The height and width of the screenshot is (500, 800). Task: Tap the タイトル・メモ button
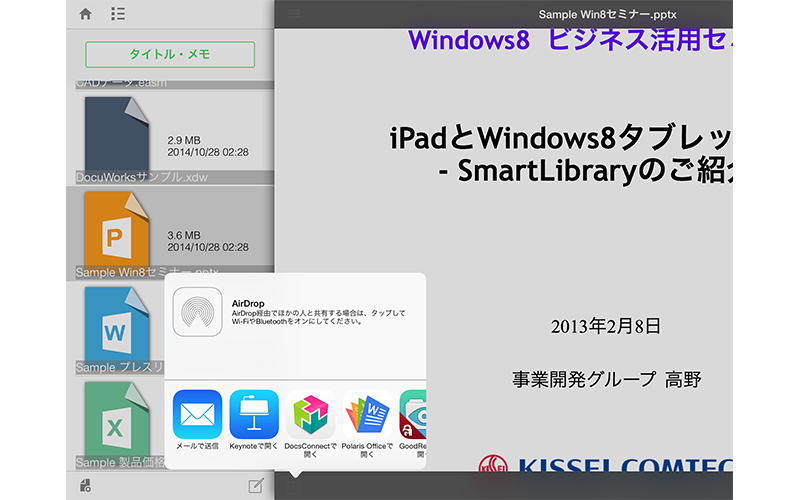170,55
